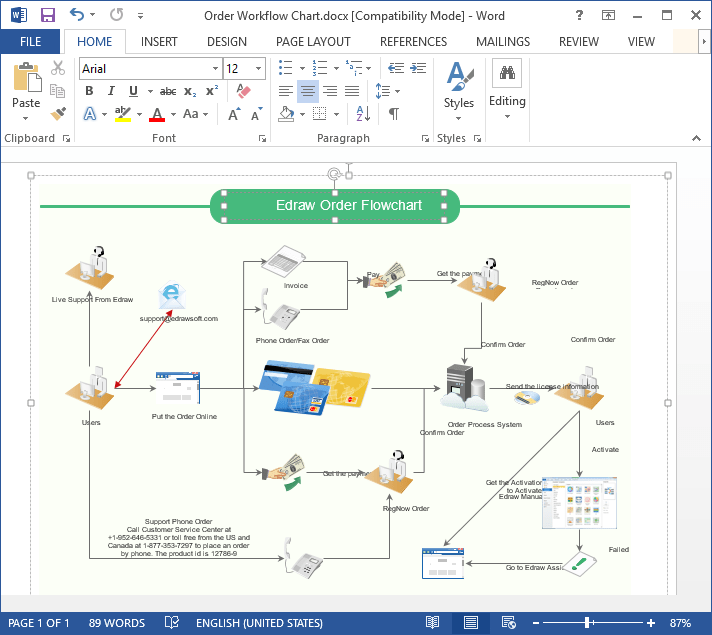Image resolution: width=712 pixels, height=635 pixels.
Task: Toggle Bold formatting
Action: pyautogui.click(x=89, y=91)
